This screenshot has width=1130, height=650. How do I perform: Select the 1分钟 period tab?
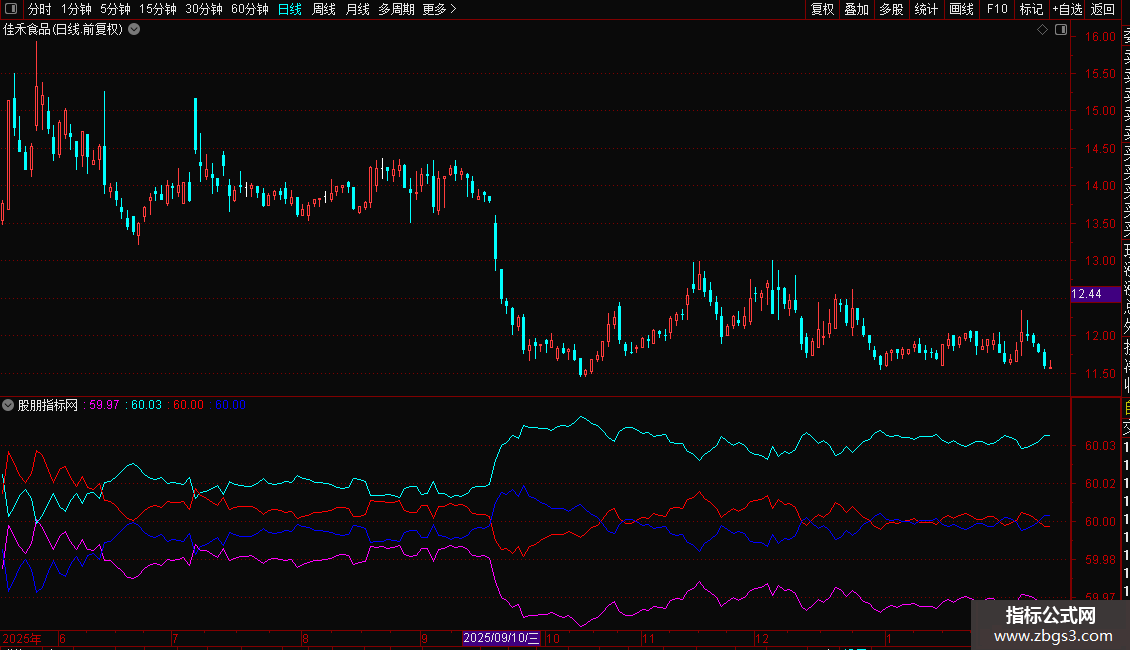pyautogui.click(x=76, y=9)
